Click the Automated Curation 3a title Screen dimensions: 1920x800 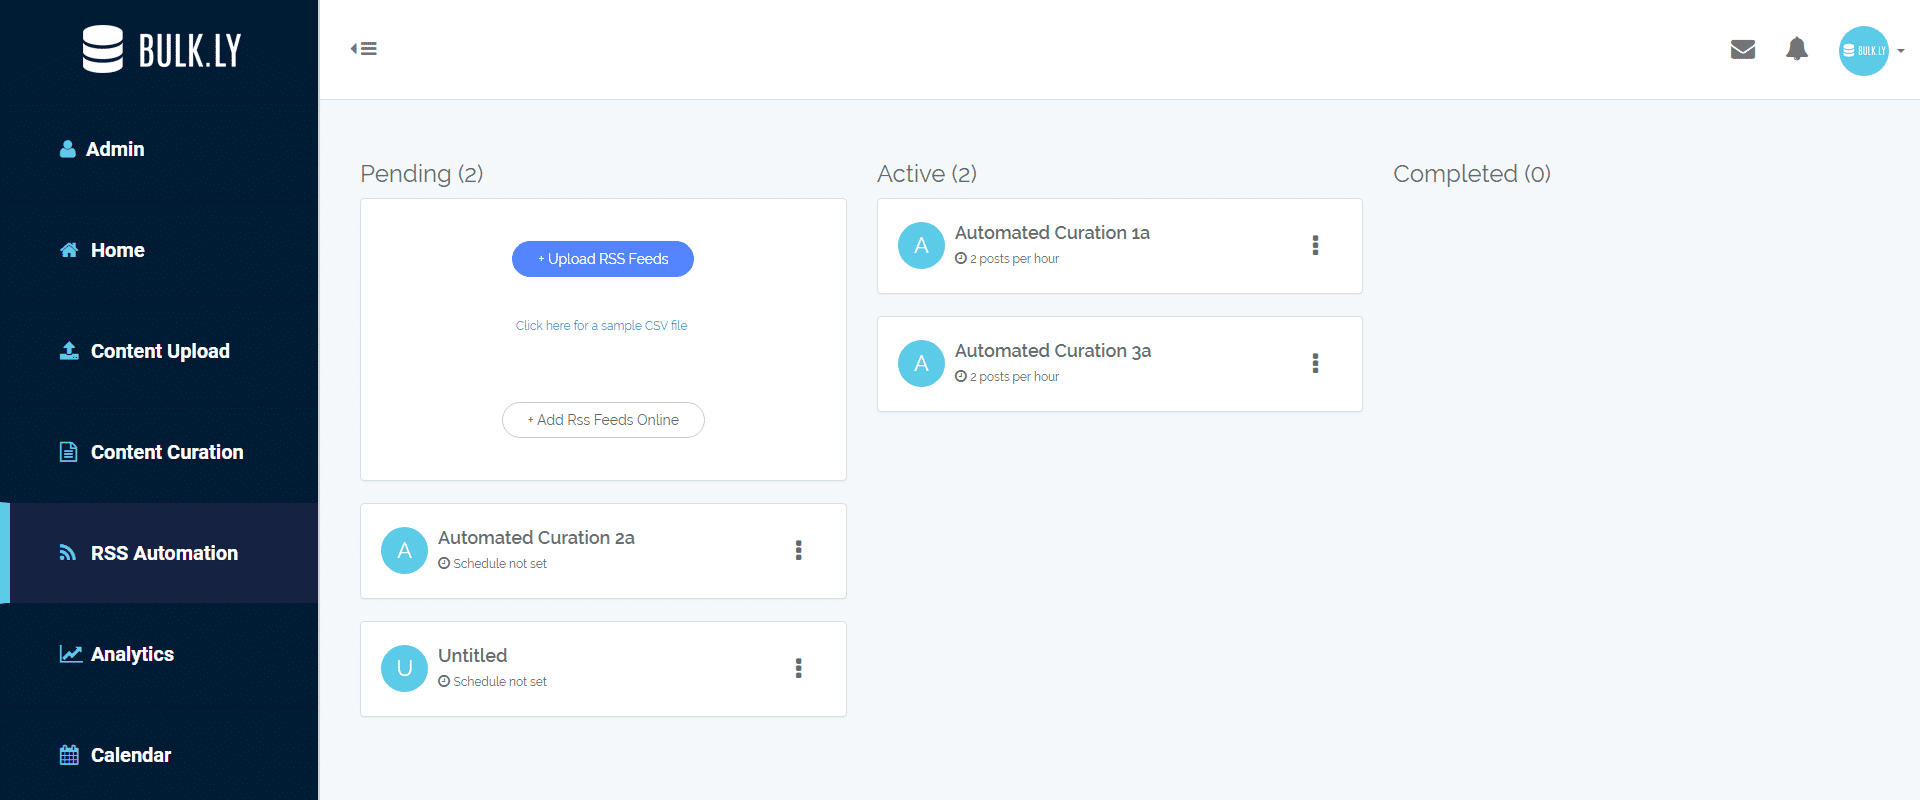[1053, 351]
